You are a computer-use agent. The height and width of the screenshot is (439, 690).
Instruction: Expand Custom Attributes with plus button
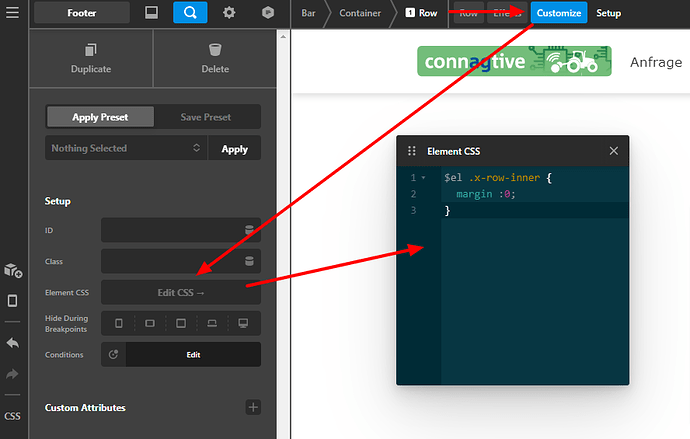(253, 407)
